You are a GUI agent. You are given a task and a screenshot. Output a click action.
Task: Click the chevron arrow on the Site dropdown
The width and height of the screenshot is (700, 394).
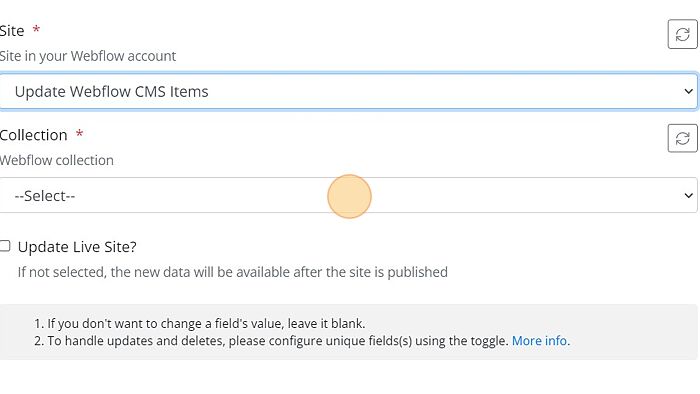(x=688, y=91)
